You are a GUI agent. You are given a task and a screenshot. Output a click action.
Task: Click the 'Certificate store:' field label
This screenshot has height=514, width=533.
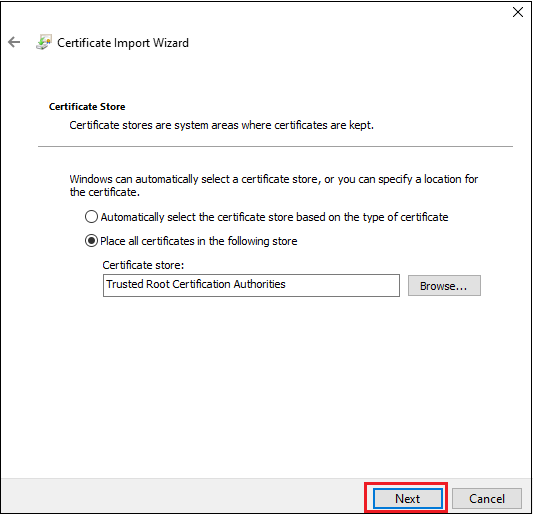tap(143, 265)
